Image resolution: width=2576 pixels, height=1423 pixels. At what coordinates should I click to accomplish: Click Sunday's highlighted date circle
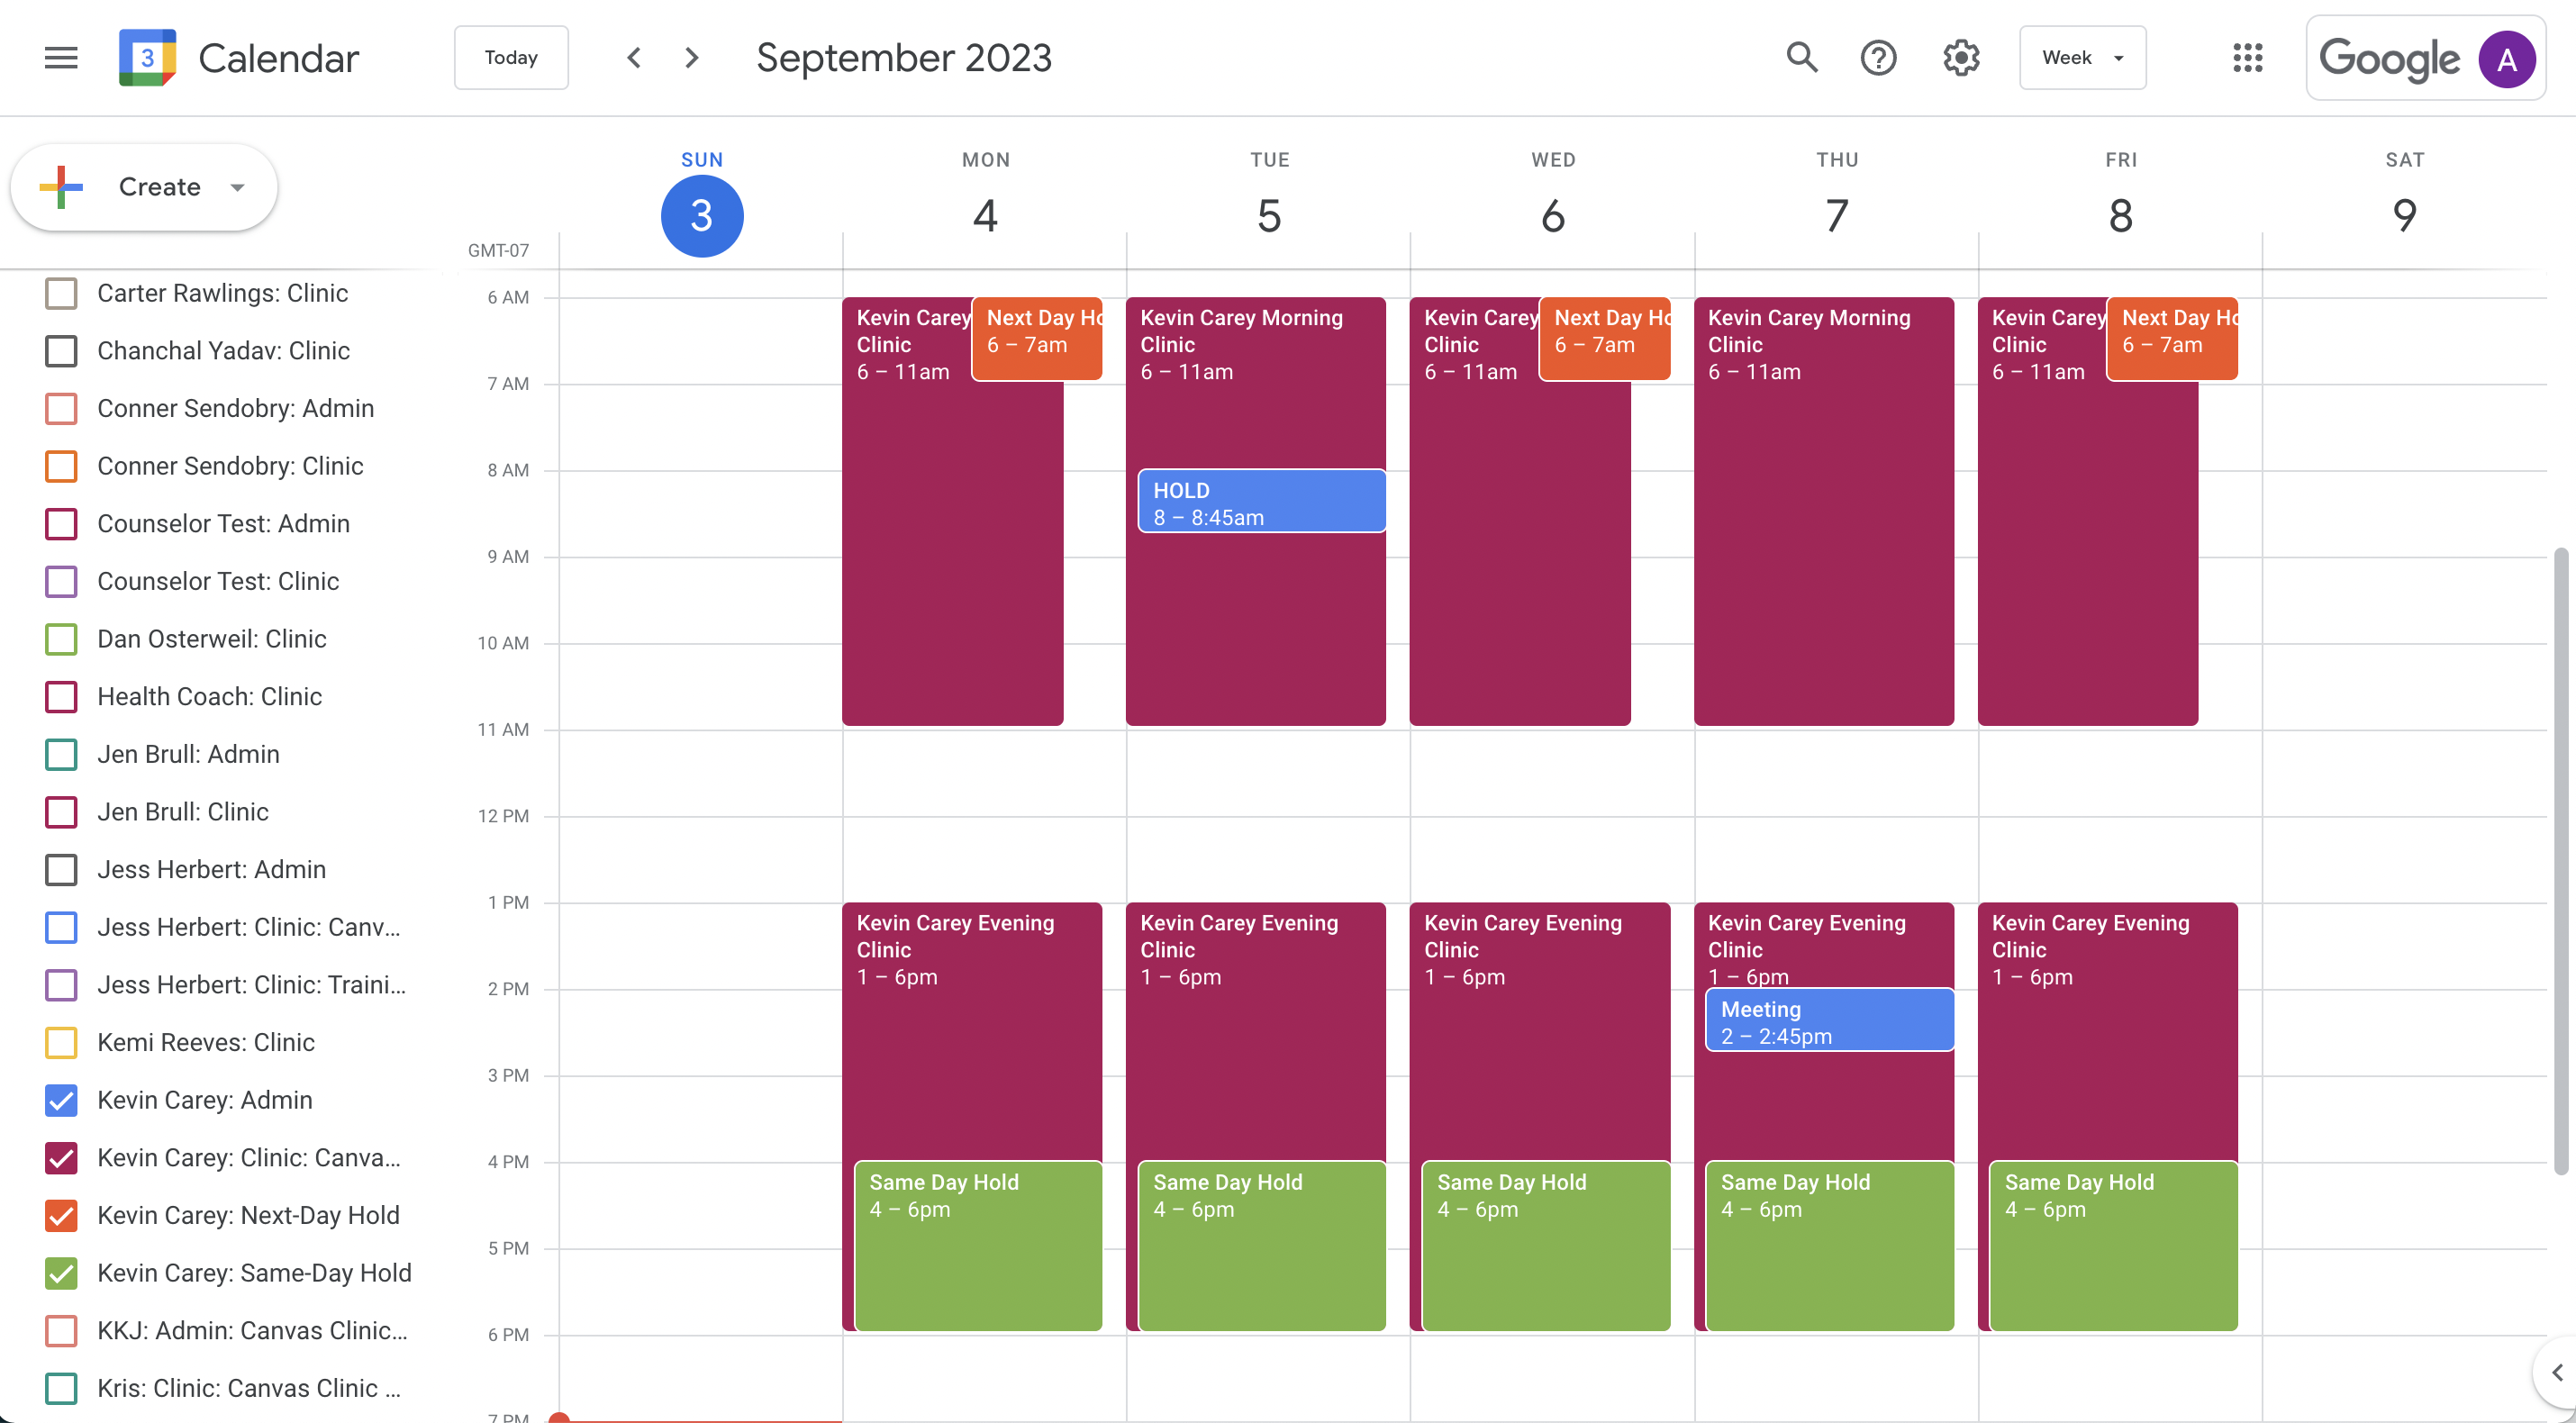(701, 215)
